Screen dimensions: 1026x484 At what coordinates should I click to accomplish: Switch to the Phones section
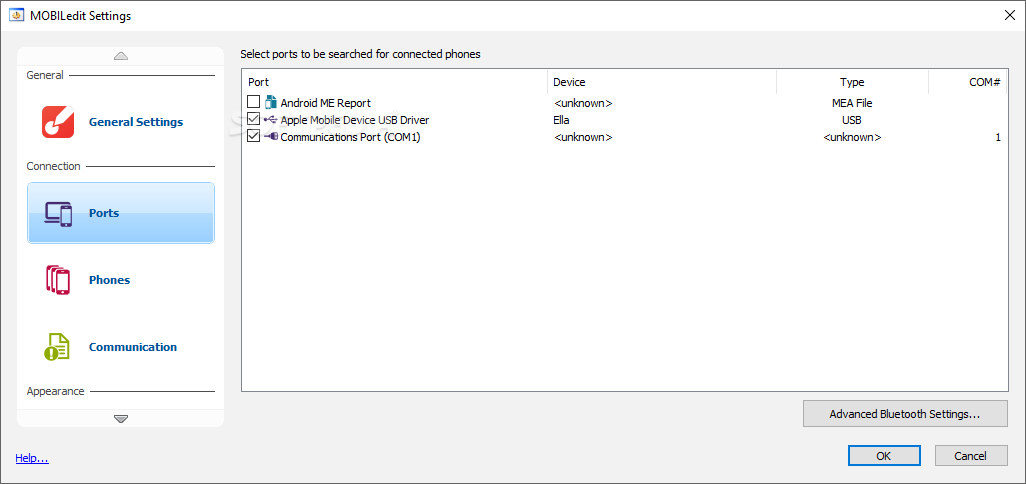(x=109, y=280)
